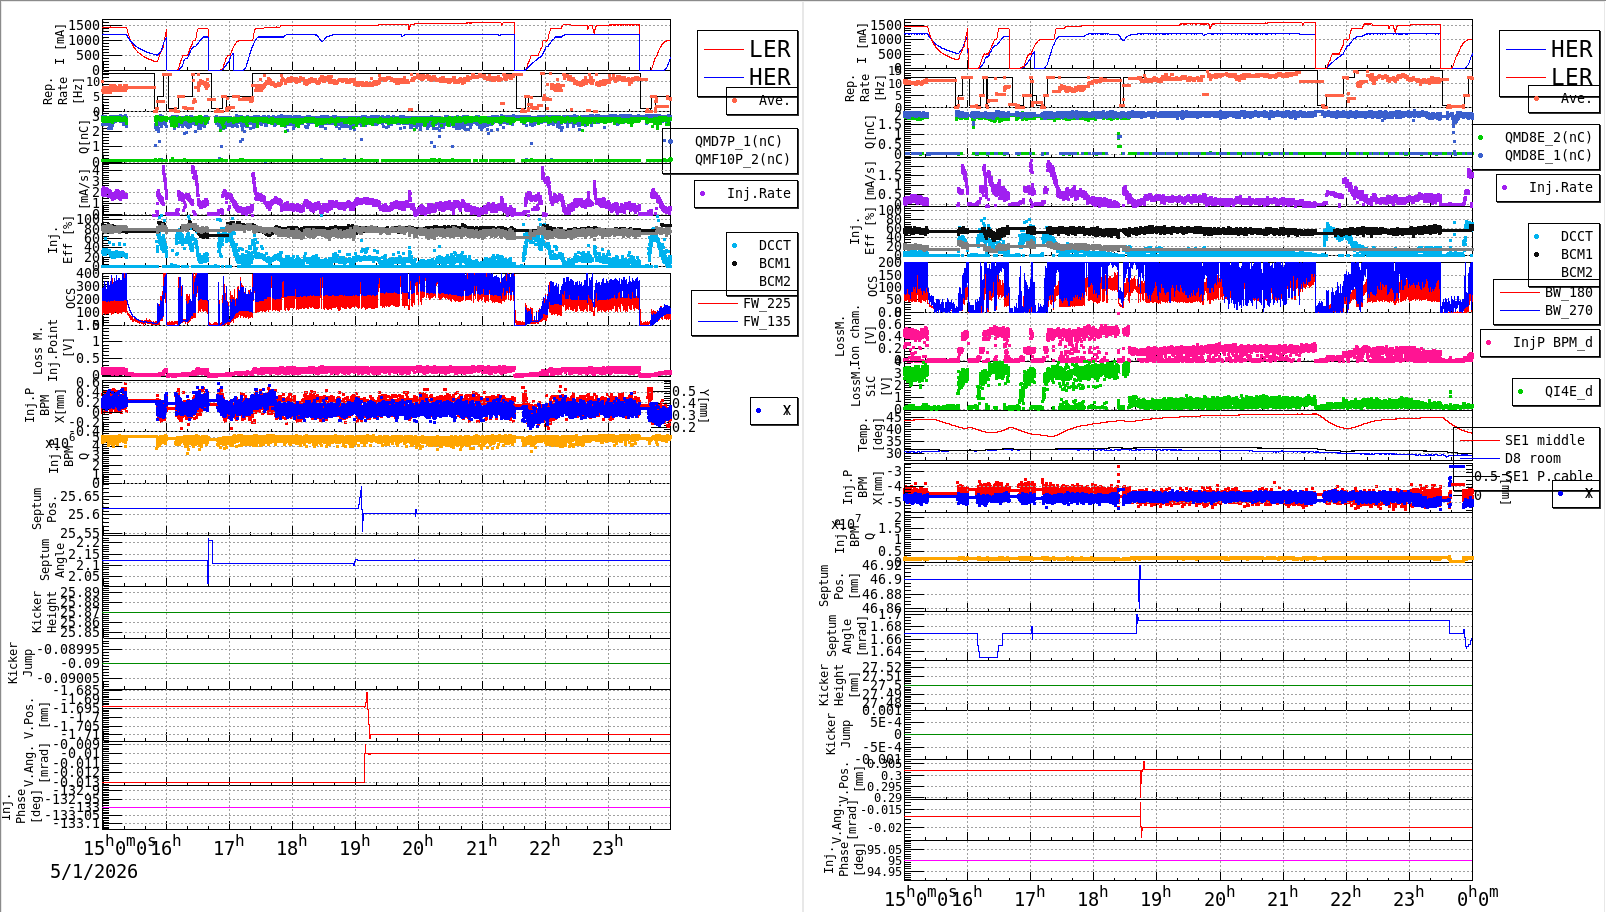Select the BW_270 legend entry

point(1547,310)
